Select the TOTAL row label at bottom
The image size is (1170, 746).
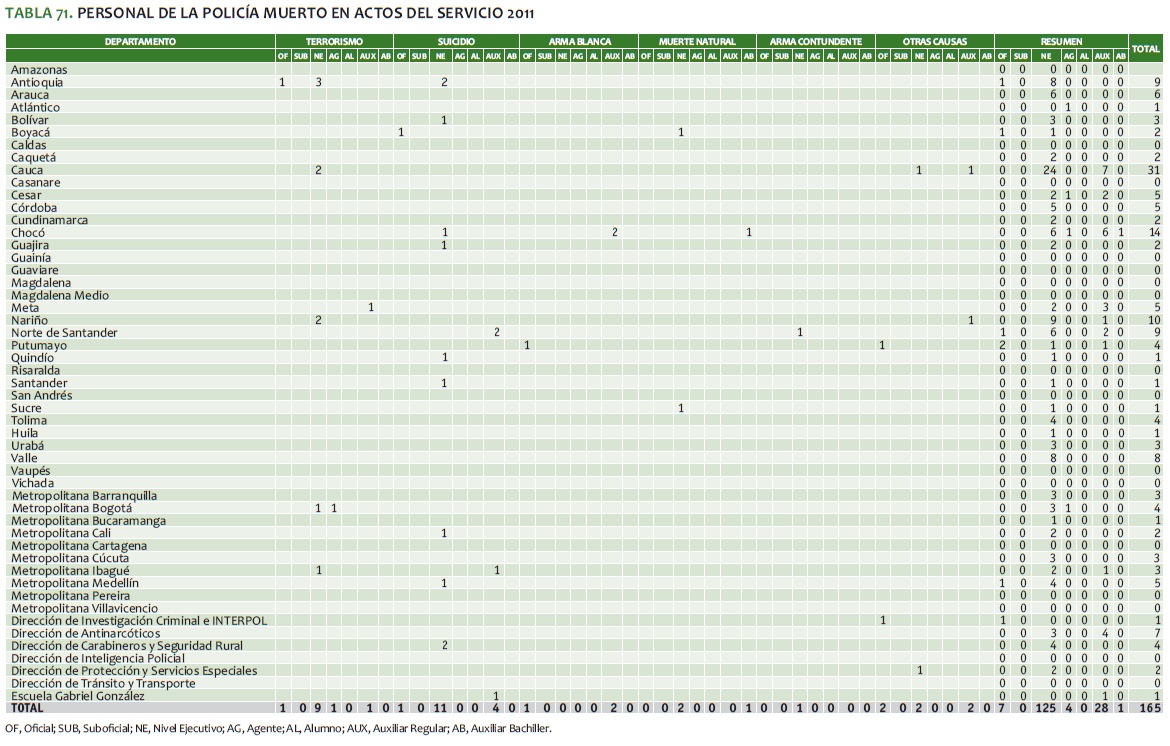[x=26, y=708]
